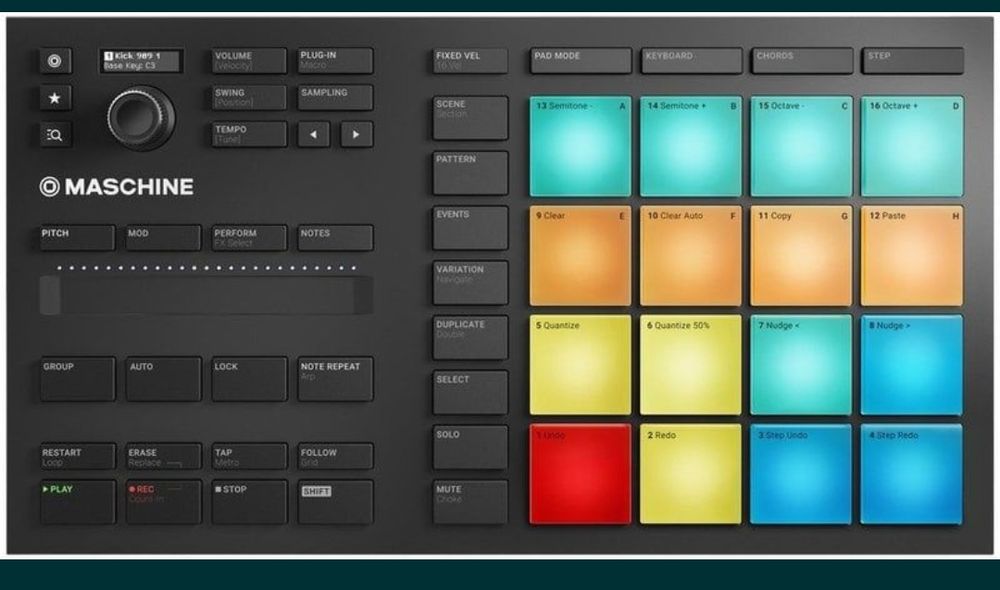Click the VOLUME button
This screenshot has width=1000, height=590.
tap(249, 61)
